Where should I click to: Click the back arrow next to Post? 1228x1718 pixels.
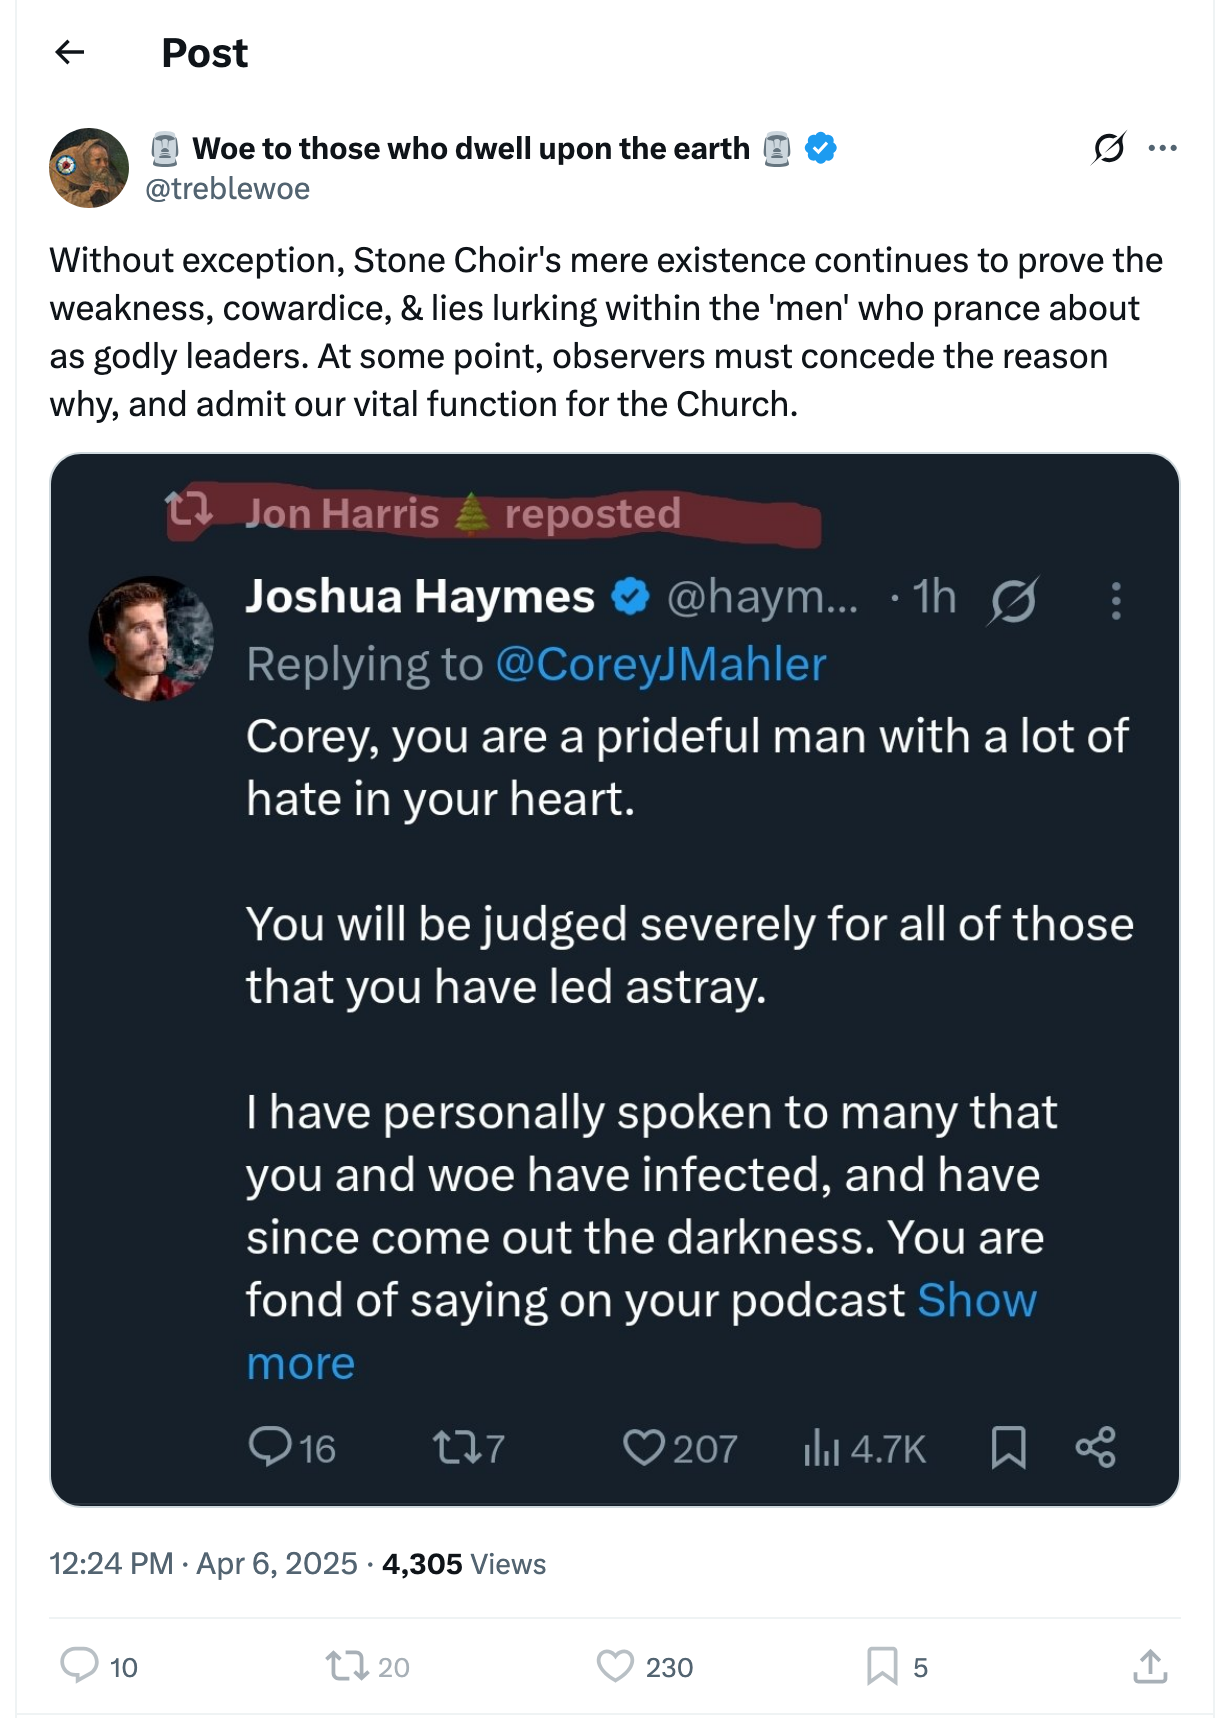[x=70, y=52]
